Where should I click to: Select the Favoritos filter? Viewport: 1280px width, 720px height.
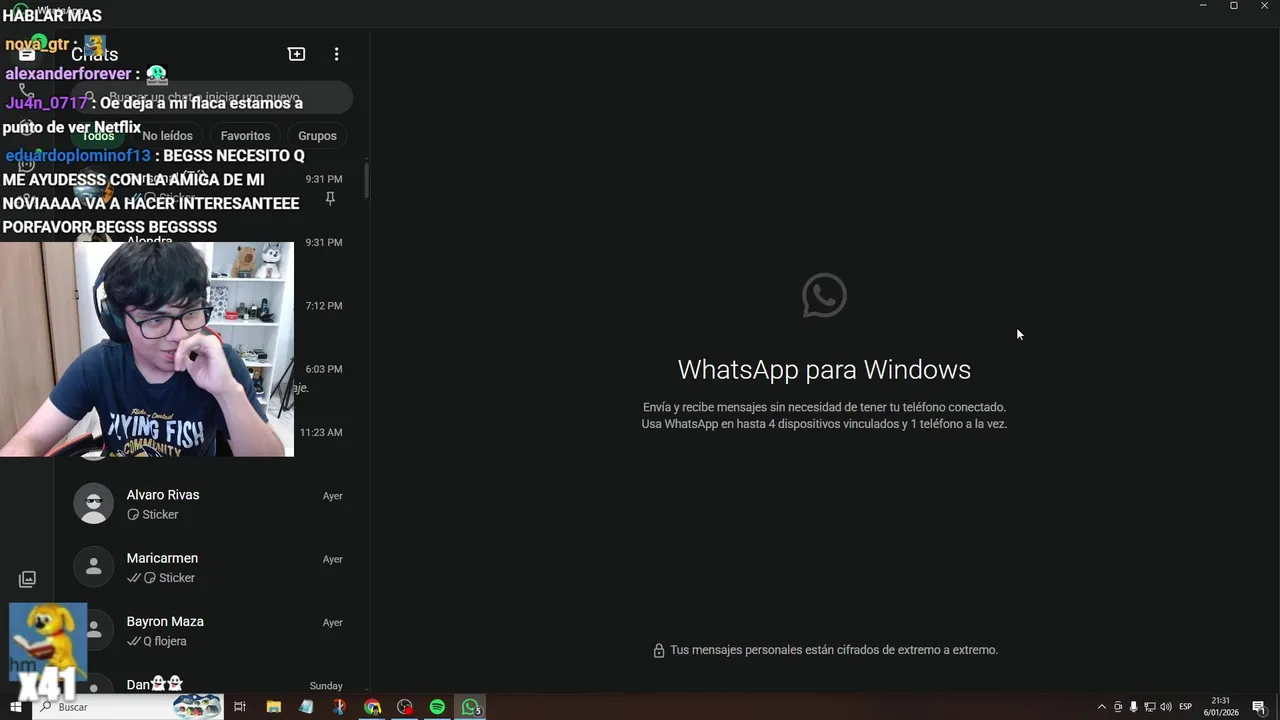tap(245, 136)
